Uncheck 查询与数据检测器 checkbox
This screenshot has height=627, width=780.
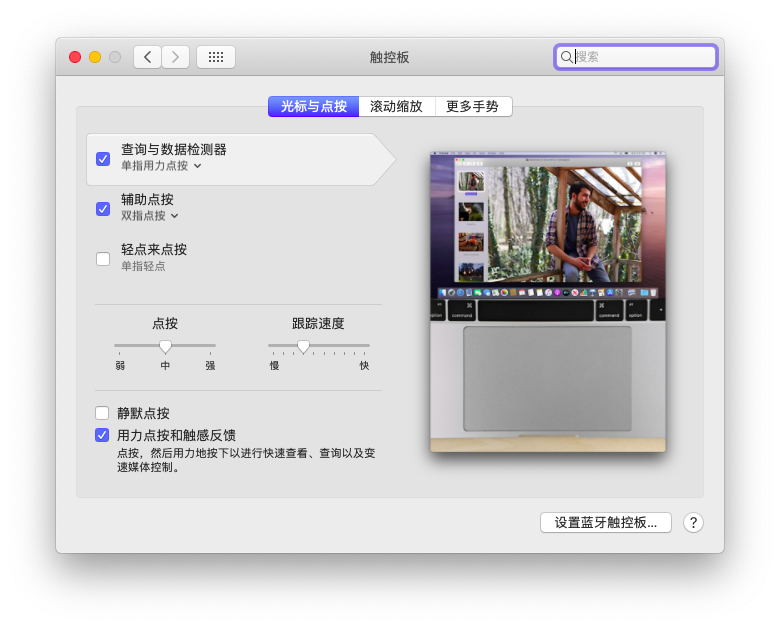click(103, 159)
